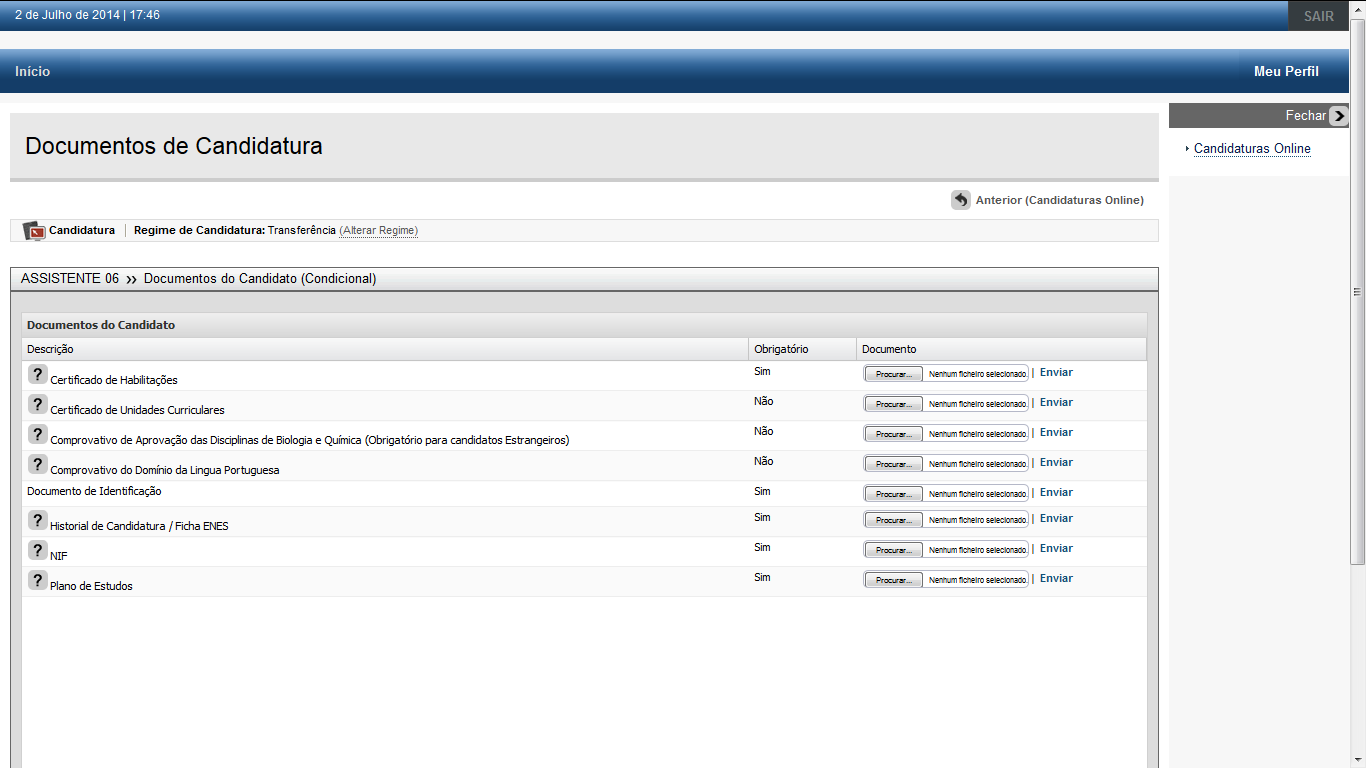Image resolution: width=1366 pixels, height=768 pixels.
Task: Click the date and time 2 de Julho de 2014
Action: [87, 15]
